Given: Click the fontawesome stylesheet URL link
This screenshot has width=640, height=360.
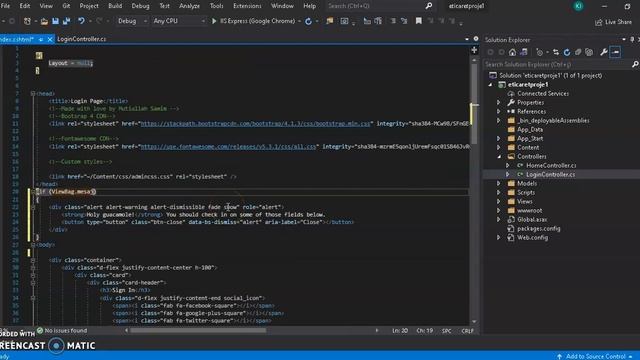Looking at the screenshot, I should coord(229,146).
